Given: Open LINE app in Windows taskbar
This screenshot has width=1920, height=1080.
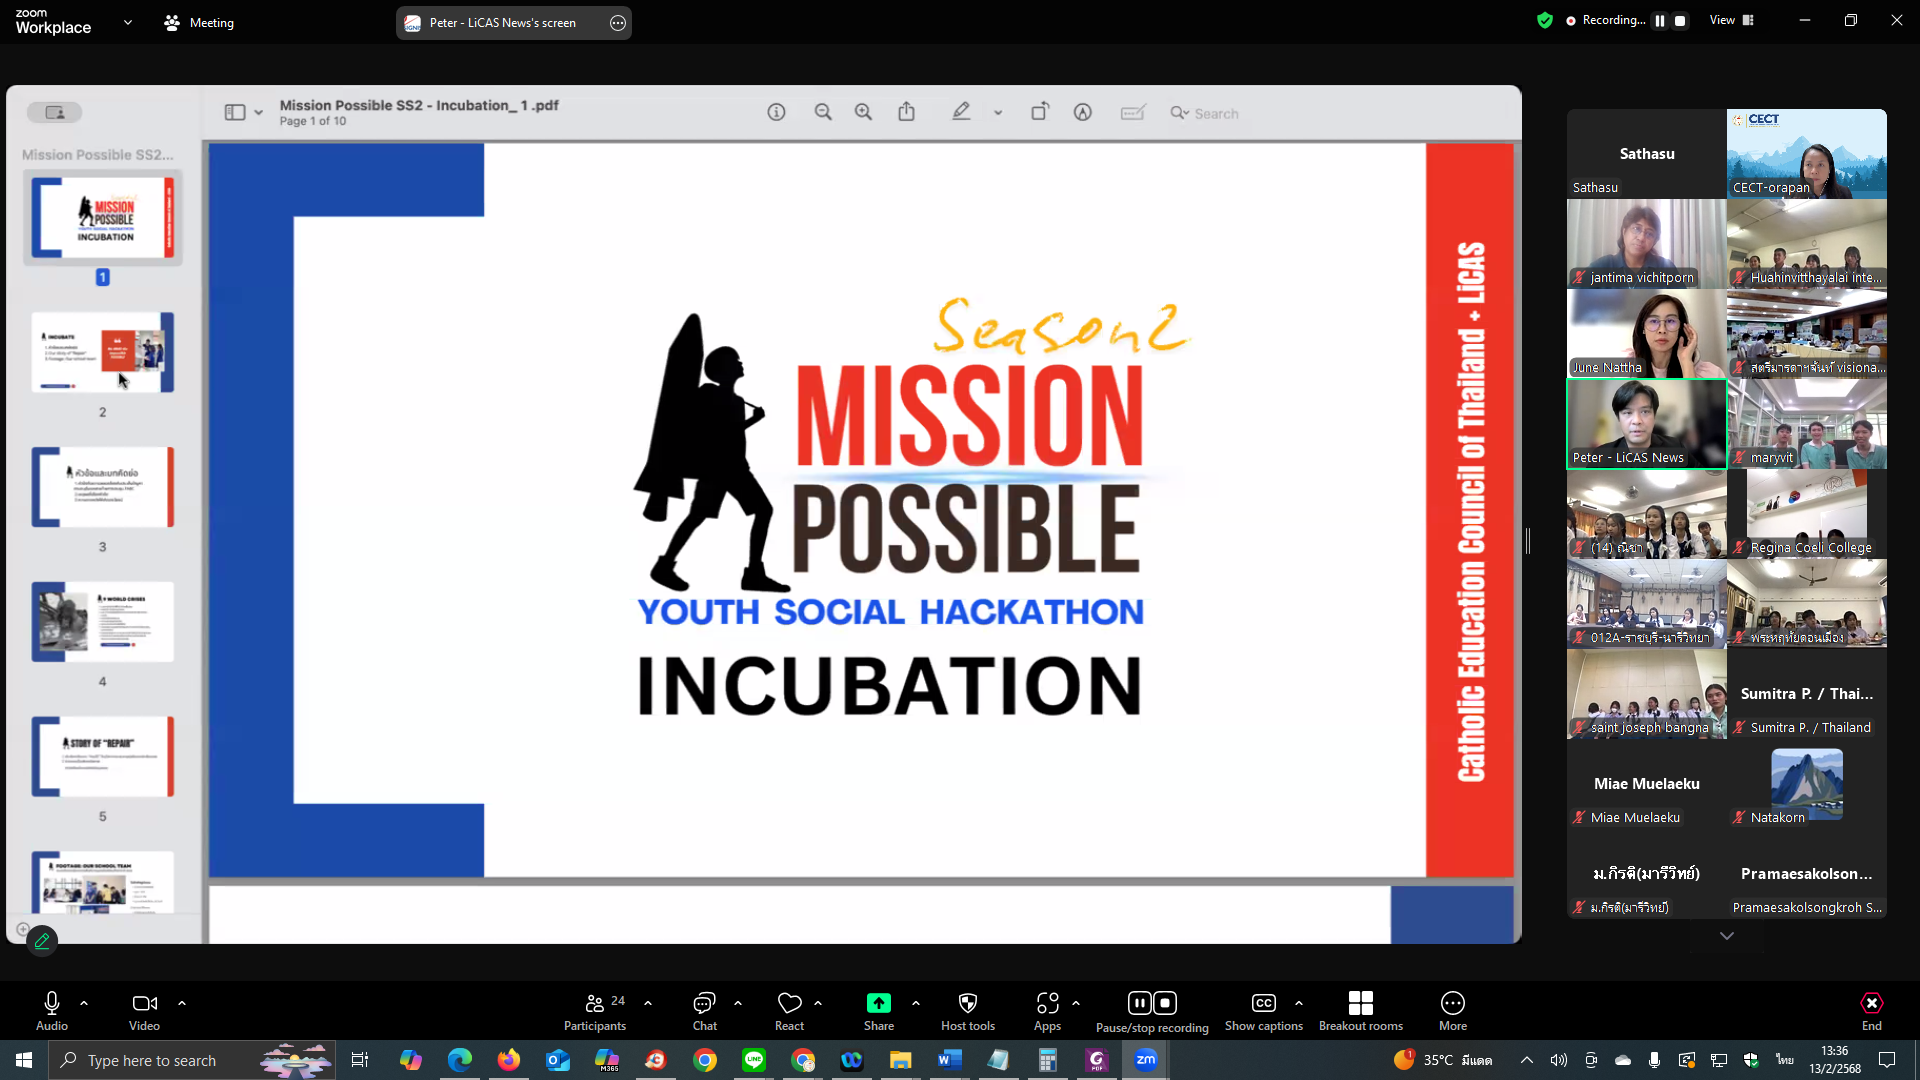Looking at the screenshot, I should (754, 1060).
